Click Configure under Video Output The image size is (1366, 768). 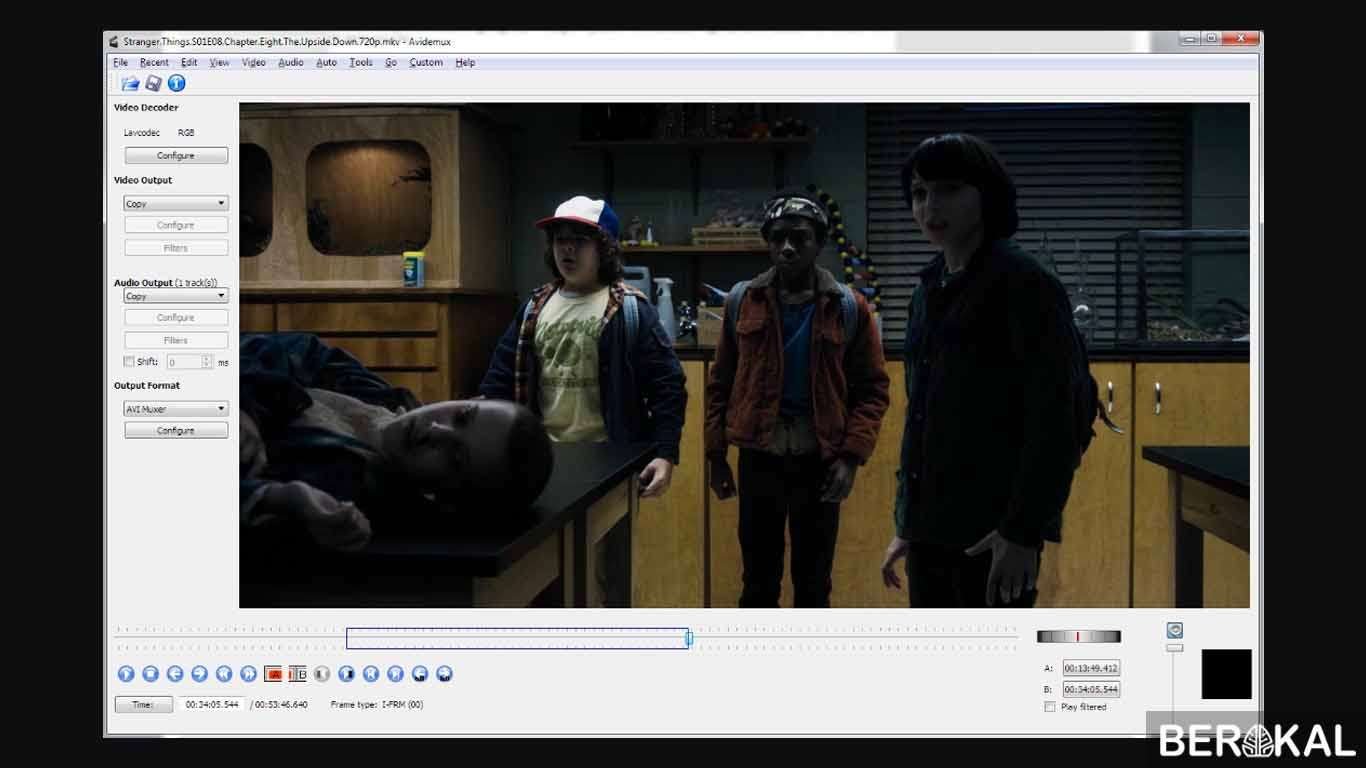click(x=176, y=226)
